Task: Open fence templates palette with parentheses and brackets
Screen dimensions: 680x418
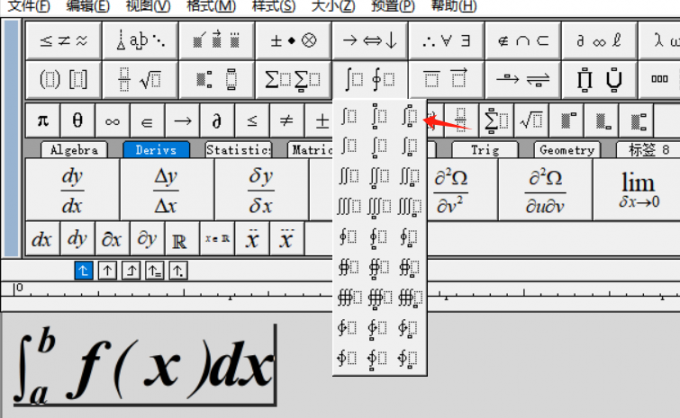Action: [x=64, y=80]
